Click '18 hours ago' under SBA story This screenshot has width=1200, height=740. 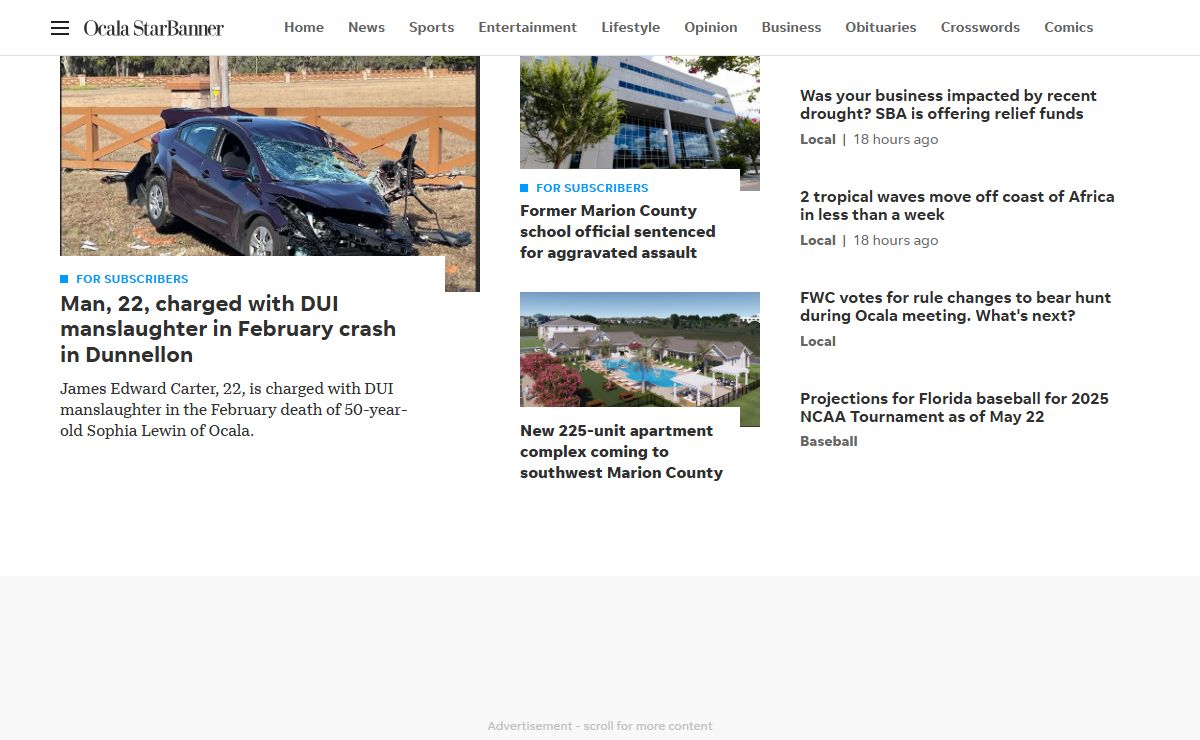[x=896, y=139]
